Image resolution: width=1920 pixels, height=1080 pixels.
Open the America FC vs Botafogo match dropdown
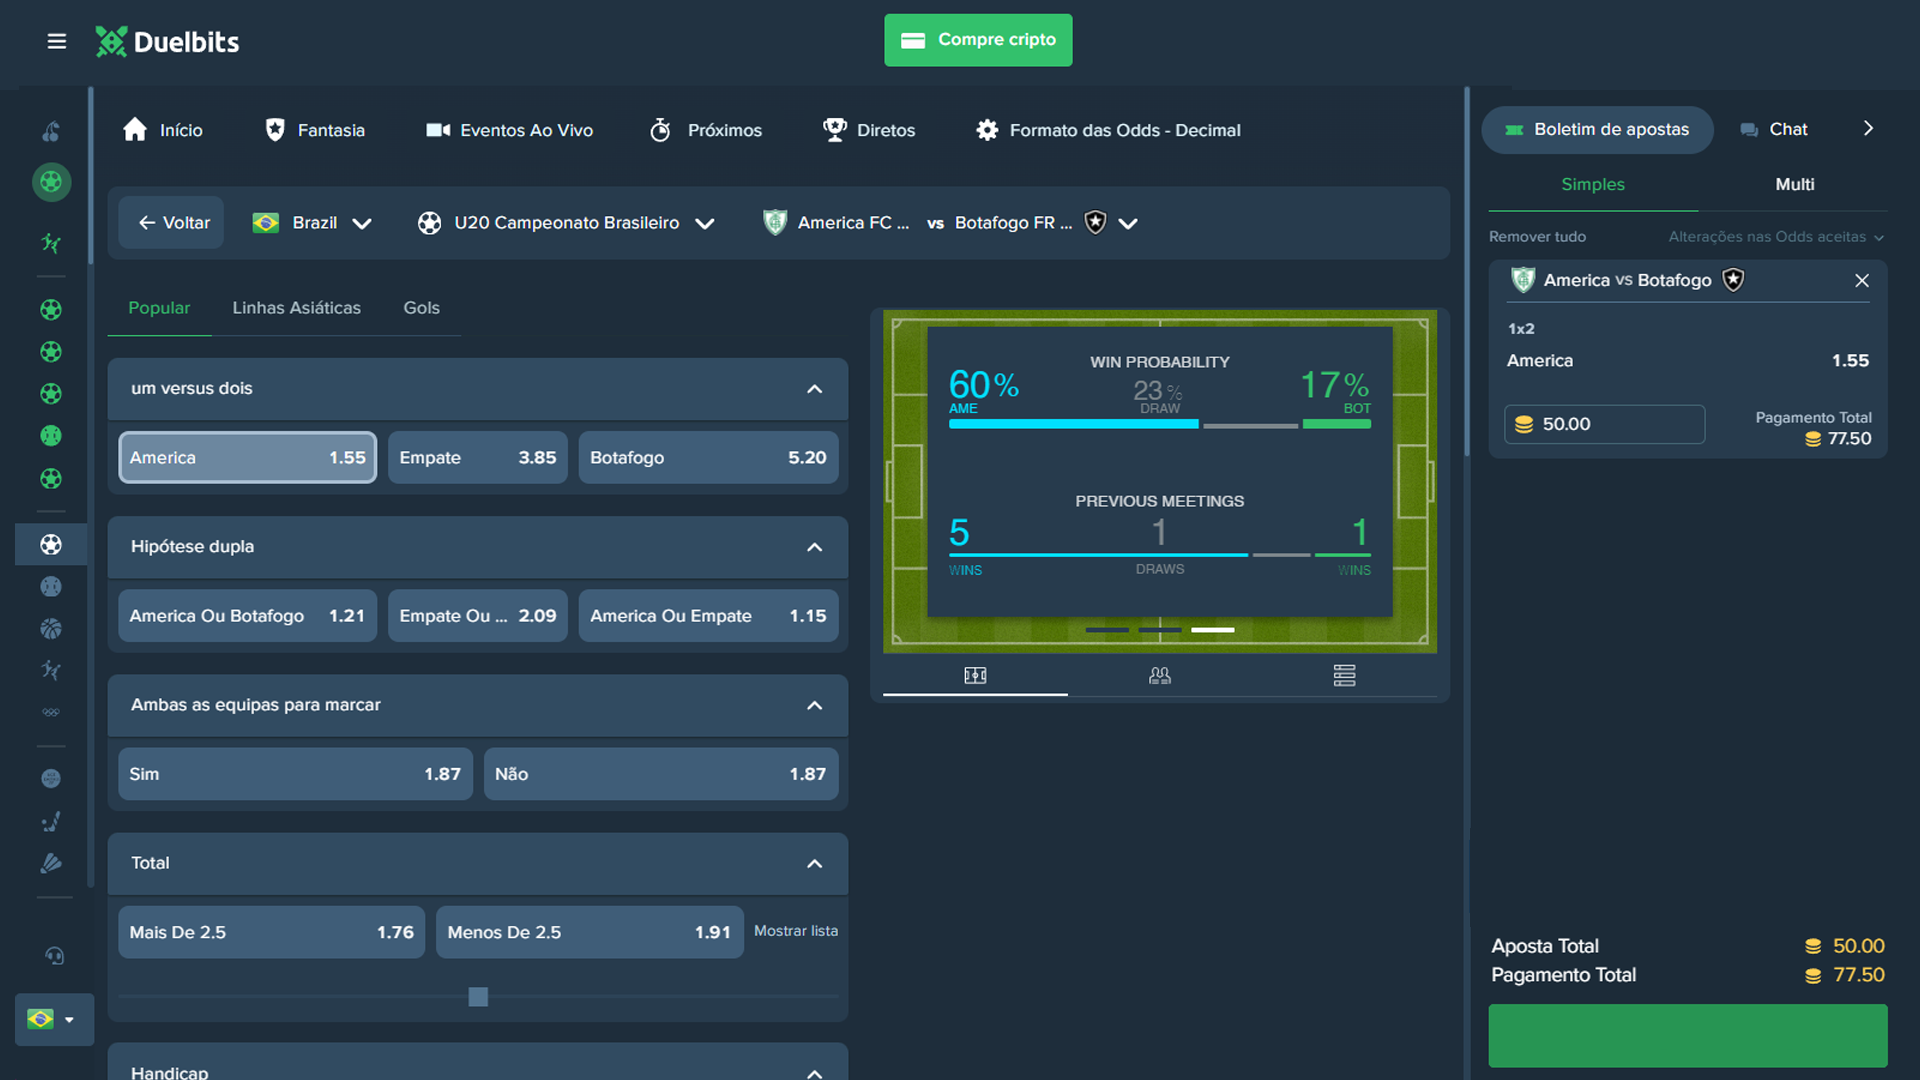950,223
